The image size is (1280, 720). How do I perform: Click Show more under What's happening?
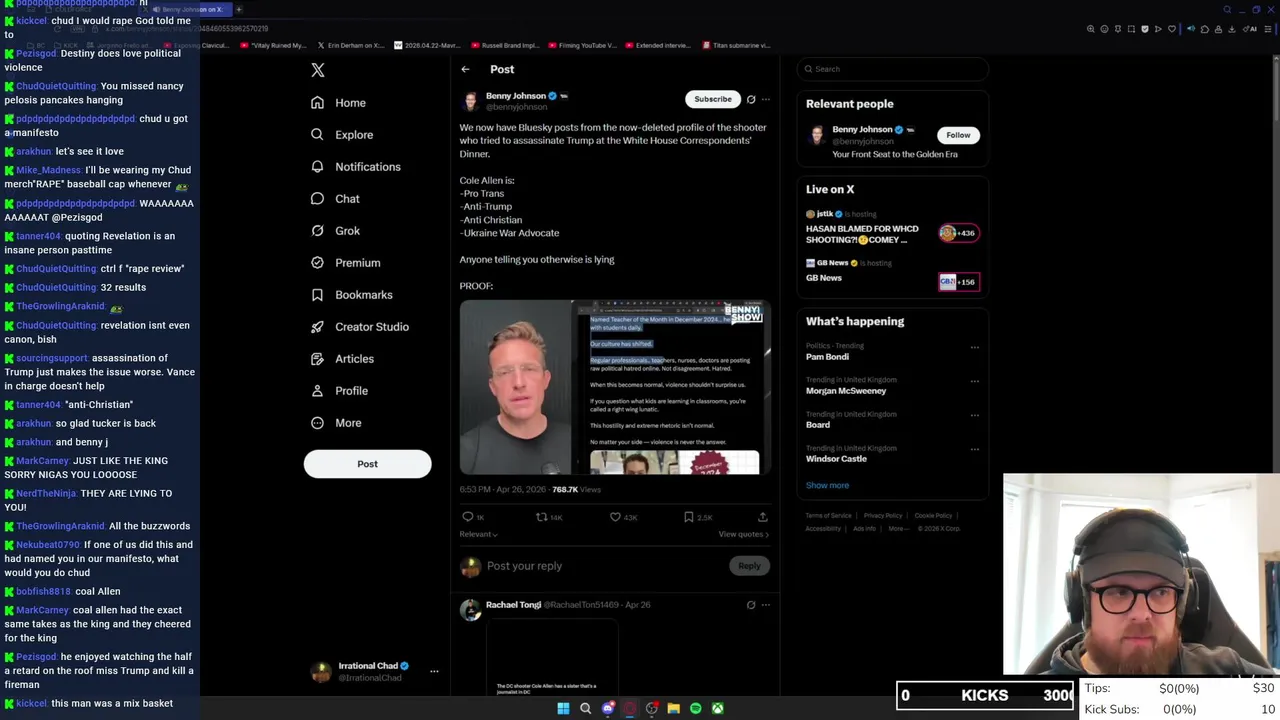[827, 485]
